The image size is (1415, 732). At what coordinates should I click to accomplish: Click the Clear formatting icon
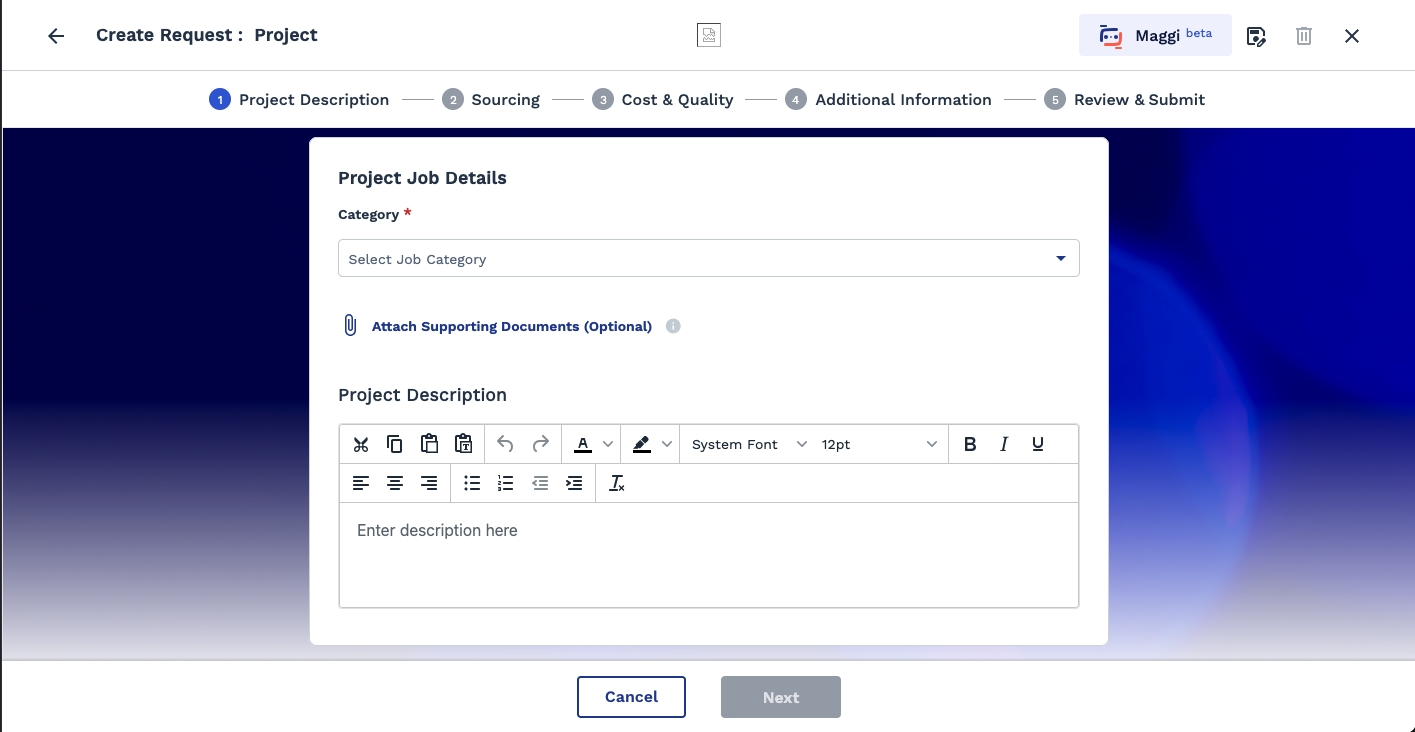(x=617, y=483)
